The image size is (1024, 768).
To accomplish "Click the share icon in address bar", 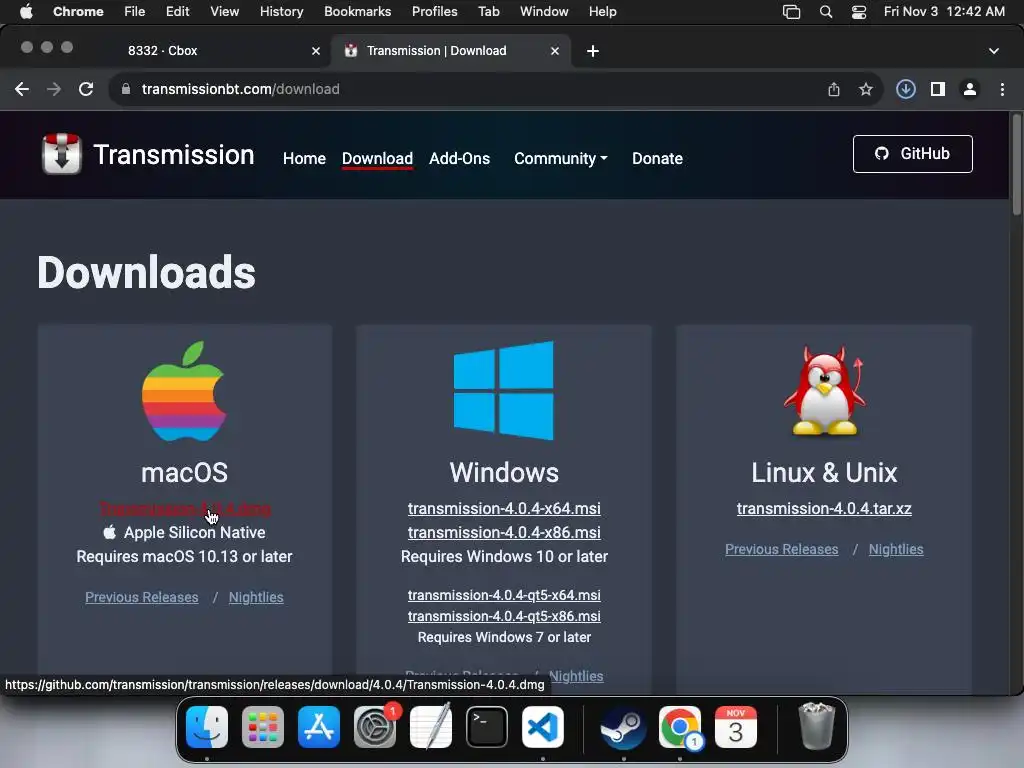I will point(834,89).
